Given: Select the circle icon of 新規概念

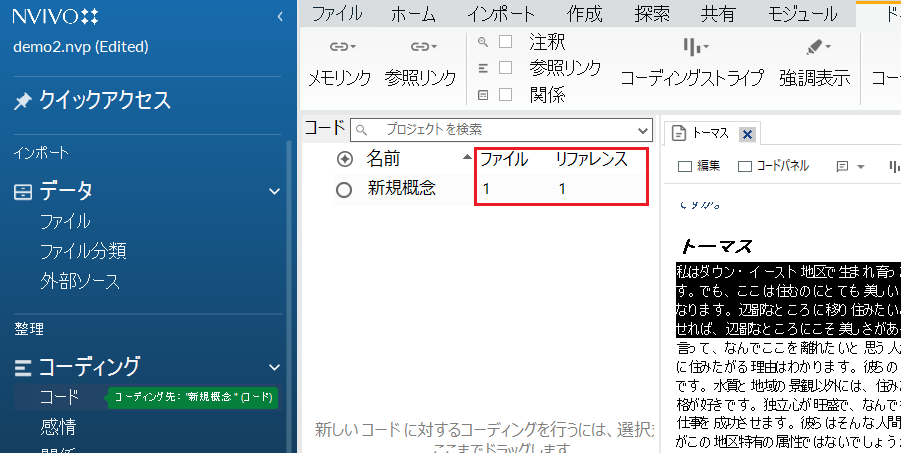Looking at the screenshot, I should click(x=344, y=190).
